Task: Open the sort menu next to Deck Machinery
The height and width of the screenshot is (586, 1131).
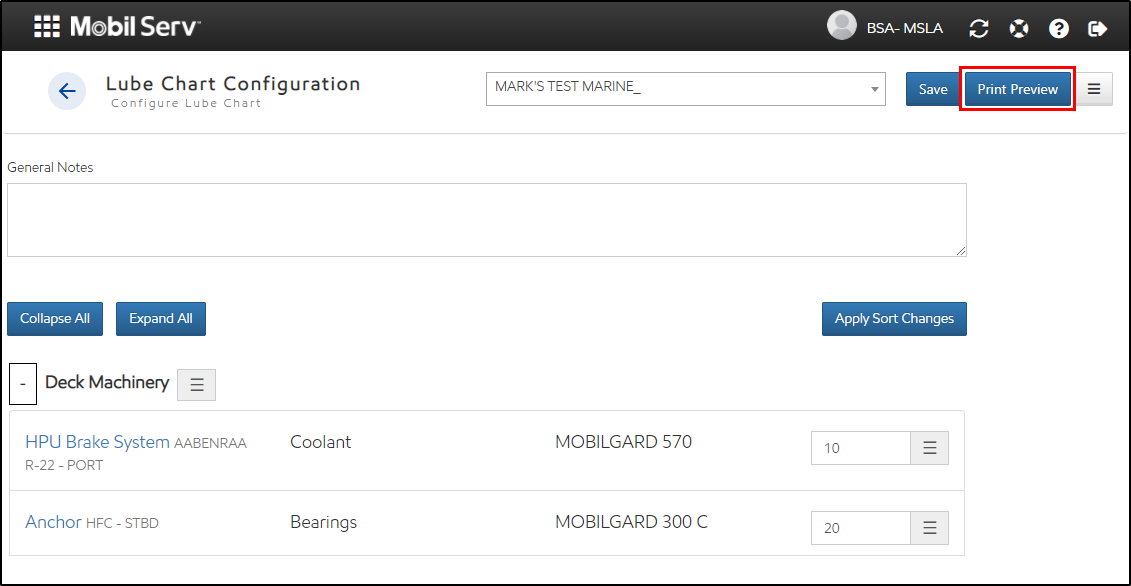Action: tap(196, 384)
